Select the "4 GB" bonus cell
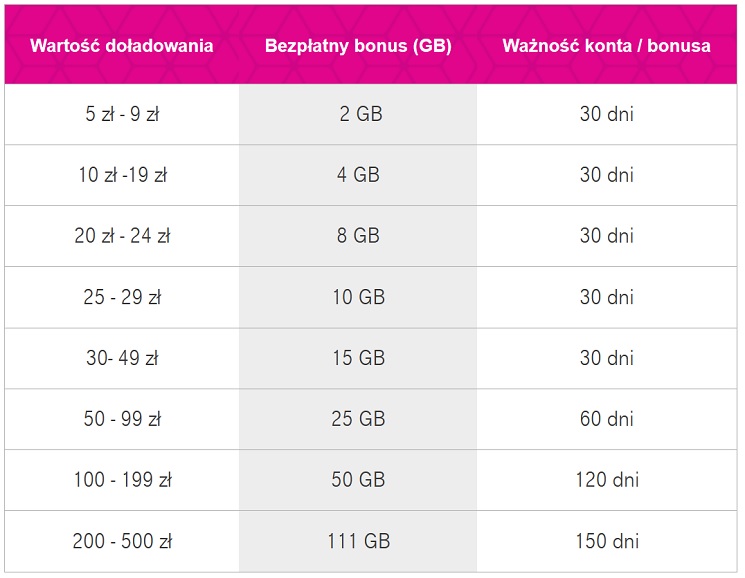The height and width of the screenshot is (578, 745). click(x=358, y=175)
